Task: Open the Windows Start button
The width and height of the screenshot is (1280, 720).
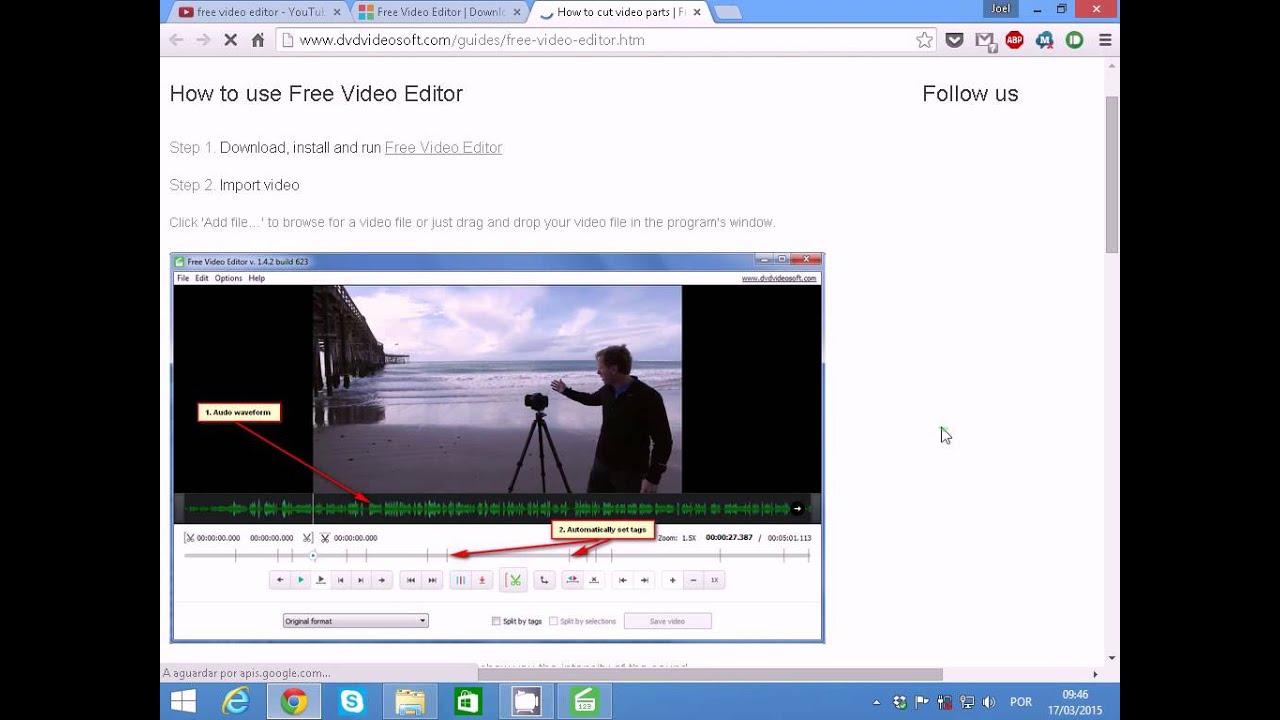Action: (x=183, y=702)
